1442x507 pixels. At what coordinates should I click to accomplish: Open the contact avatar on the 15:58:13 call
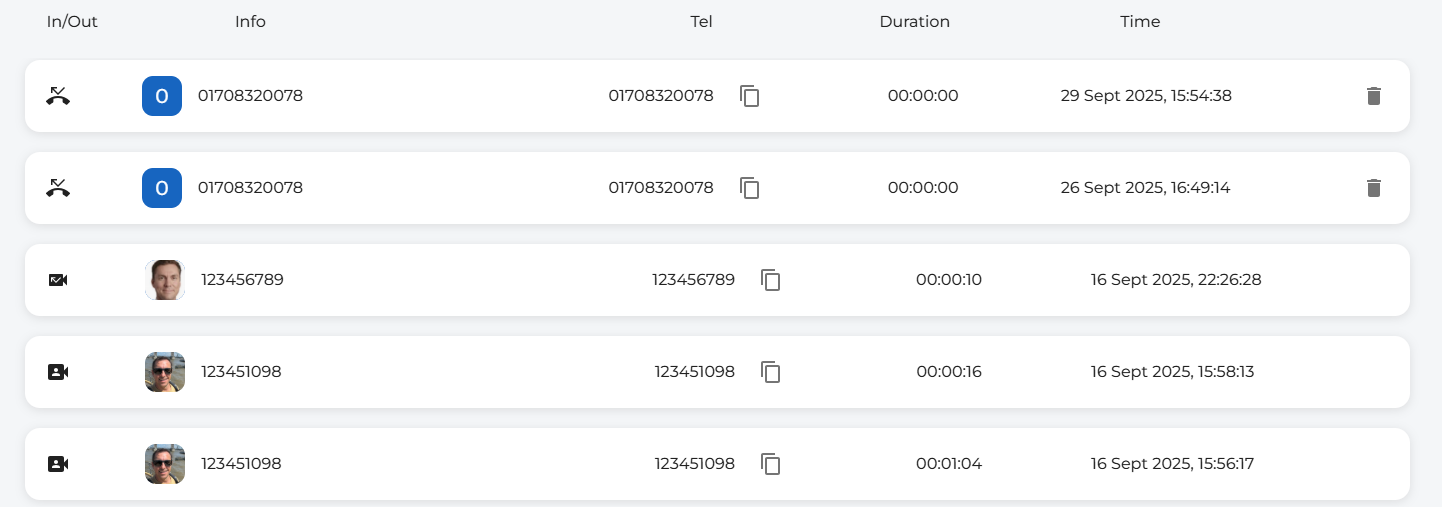[165, 372]
